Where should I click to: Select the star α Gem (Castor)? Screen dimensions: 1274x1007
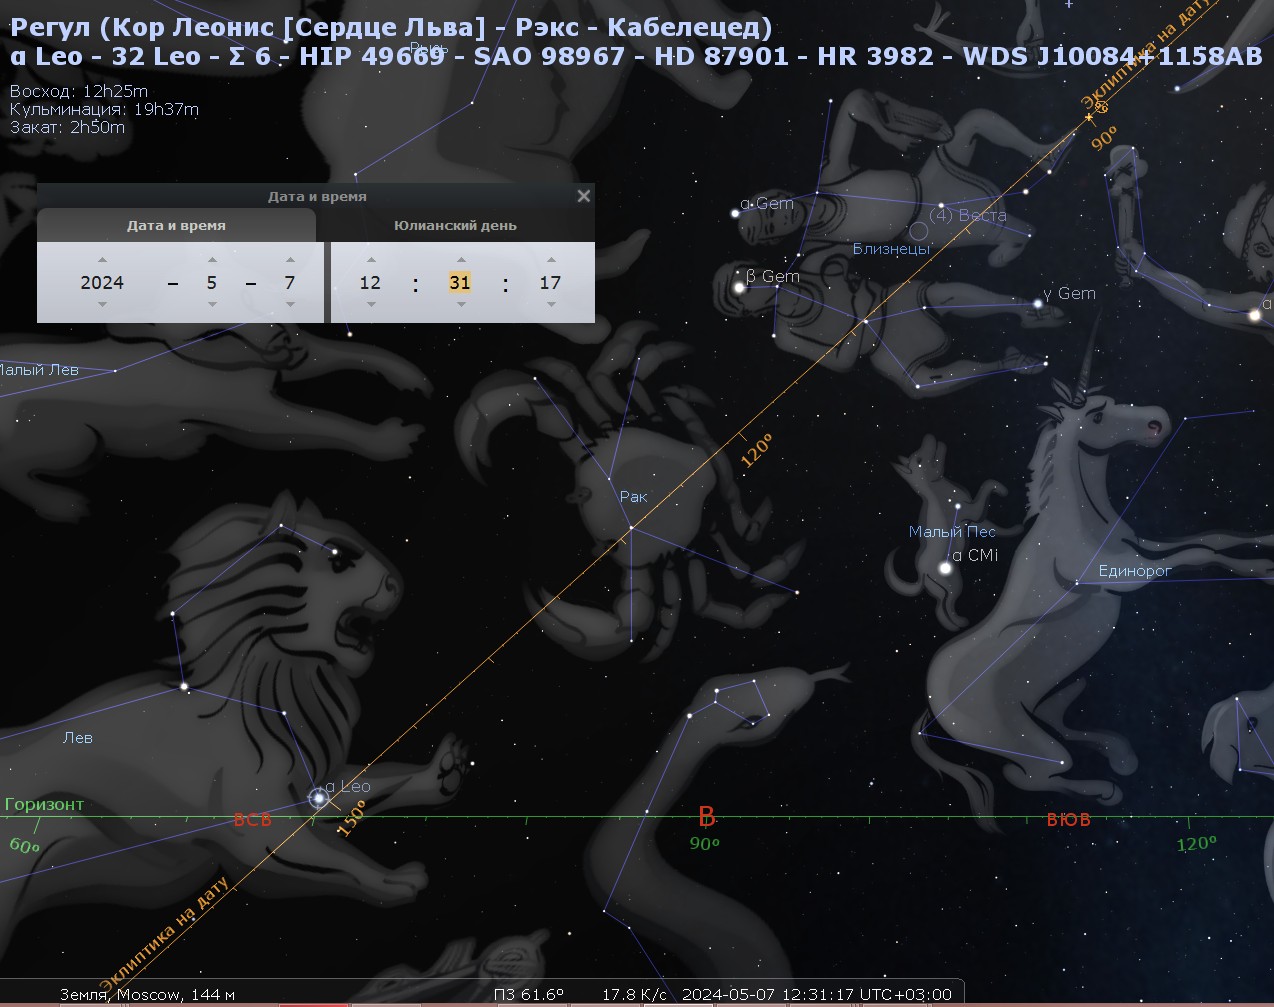pyautogui.click(x=736, y=212)
